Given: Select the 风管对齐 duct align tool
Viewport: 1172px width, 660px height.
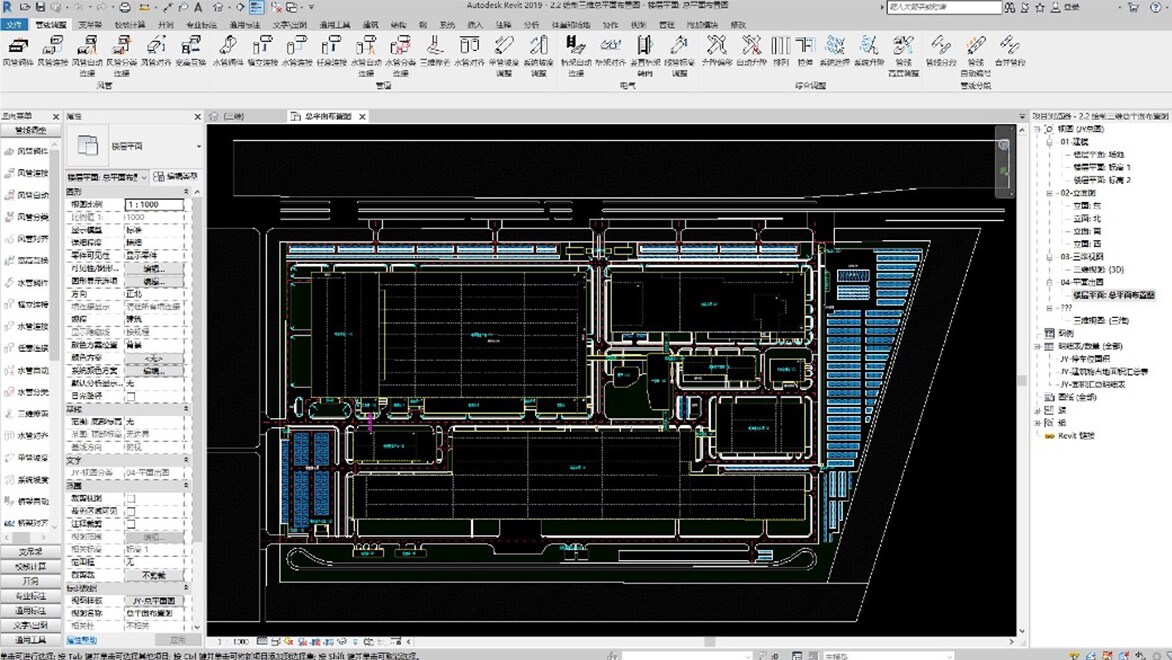Looking at the screenshot, I should coord(155,51).
